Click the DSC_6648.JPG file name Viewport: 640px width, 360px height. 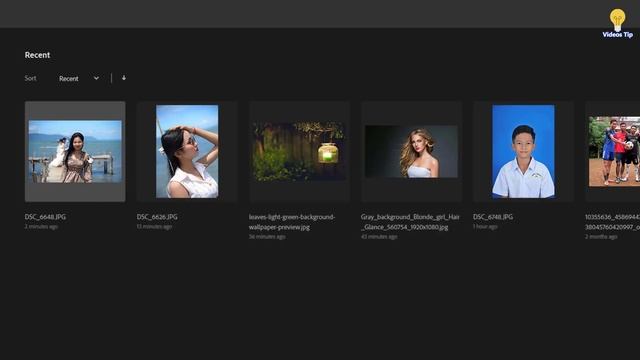[45, 217]
